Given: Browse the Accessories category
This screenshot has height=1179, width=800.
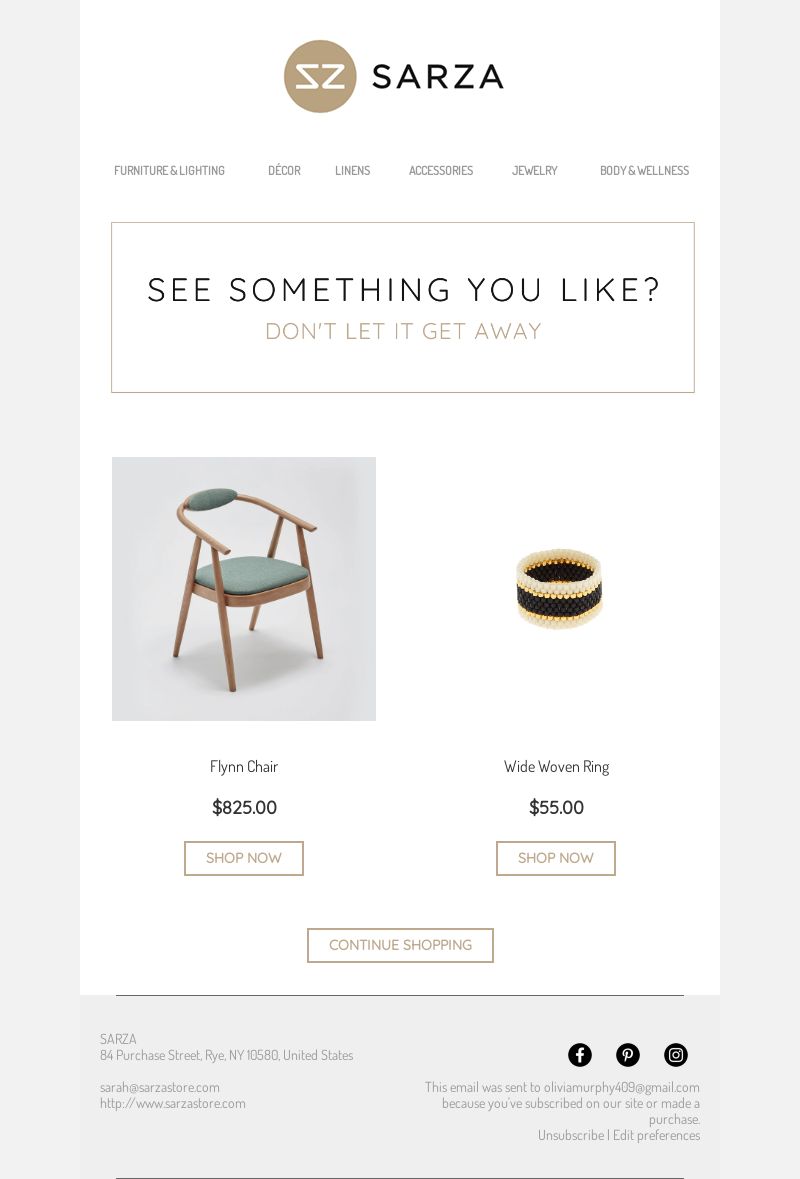Looking at the screenshot, I should coord(441,171).
